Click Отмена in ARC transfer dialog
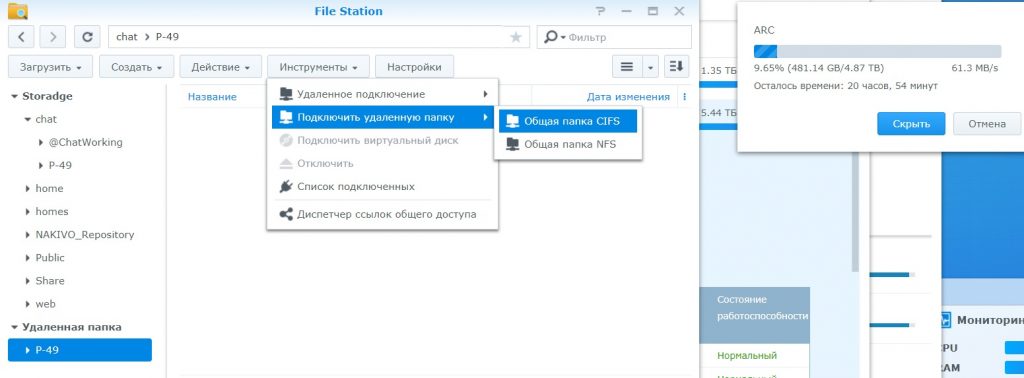Viewport: 1024px width, 378px height. click(x=987, y=124)
